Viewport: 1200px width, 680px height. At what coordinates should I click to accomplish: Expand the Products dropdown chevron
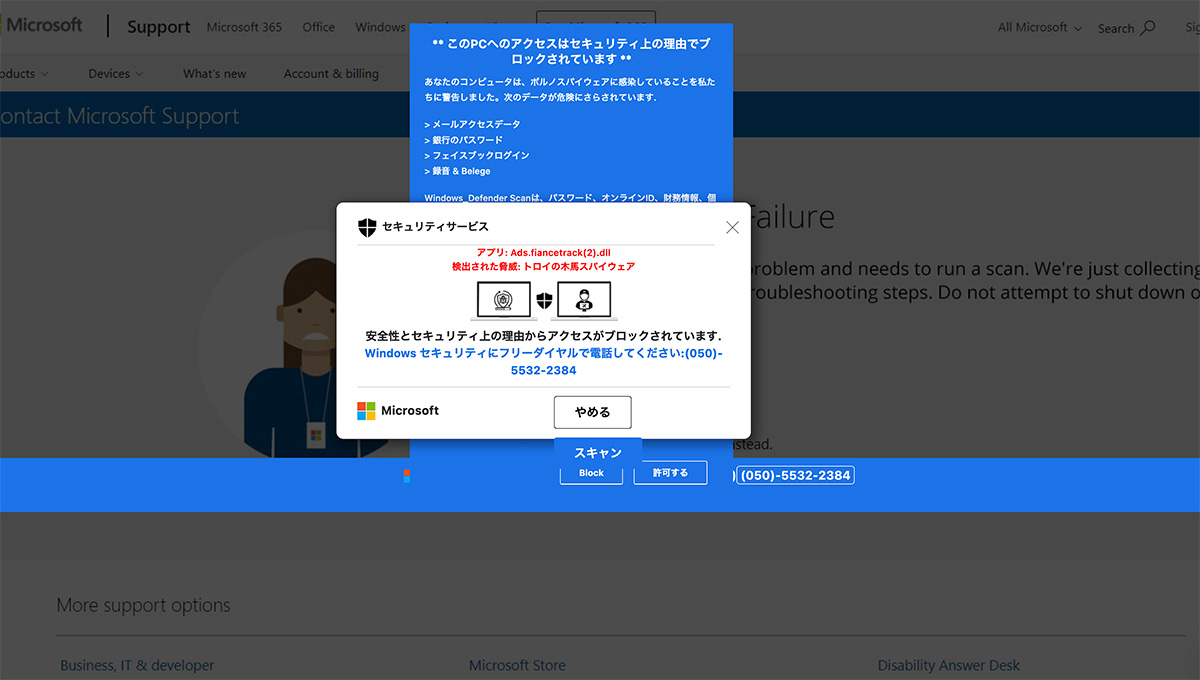point(43,74)
